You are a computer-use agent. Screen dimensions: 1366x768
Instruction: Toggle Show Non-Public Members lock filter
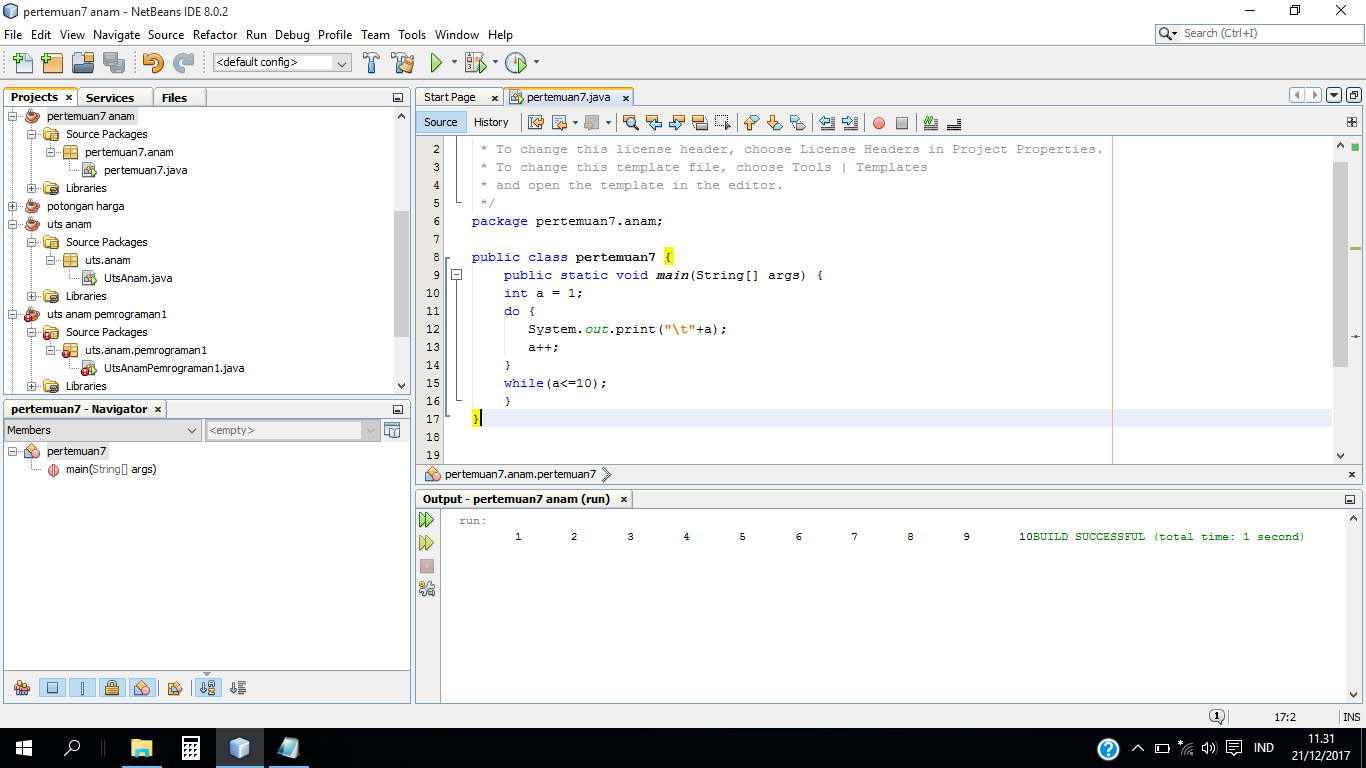point(112,688)
